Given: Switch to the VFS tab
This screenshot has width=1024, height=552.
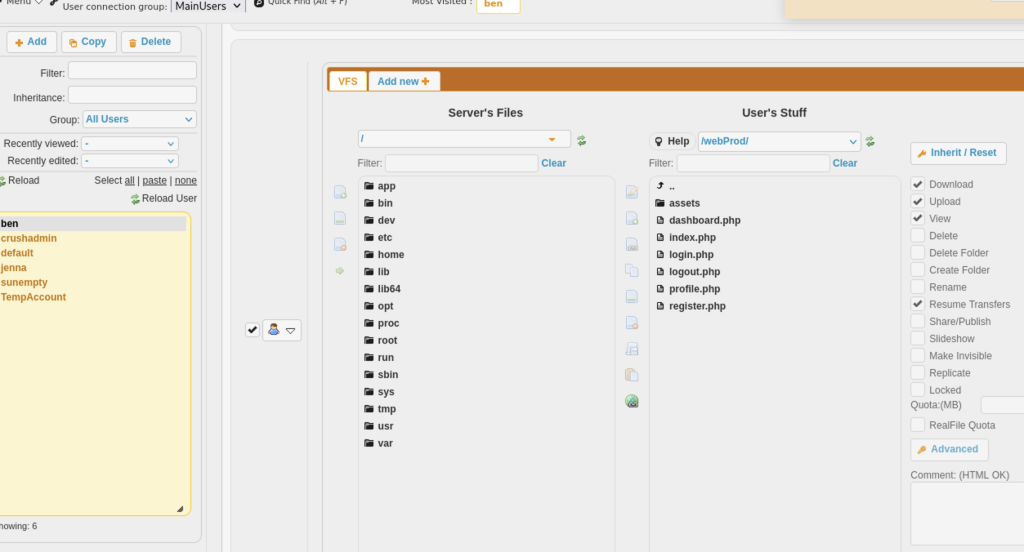Looking at the screenshot, I should pyautogui.click(x=347, y=81).
